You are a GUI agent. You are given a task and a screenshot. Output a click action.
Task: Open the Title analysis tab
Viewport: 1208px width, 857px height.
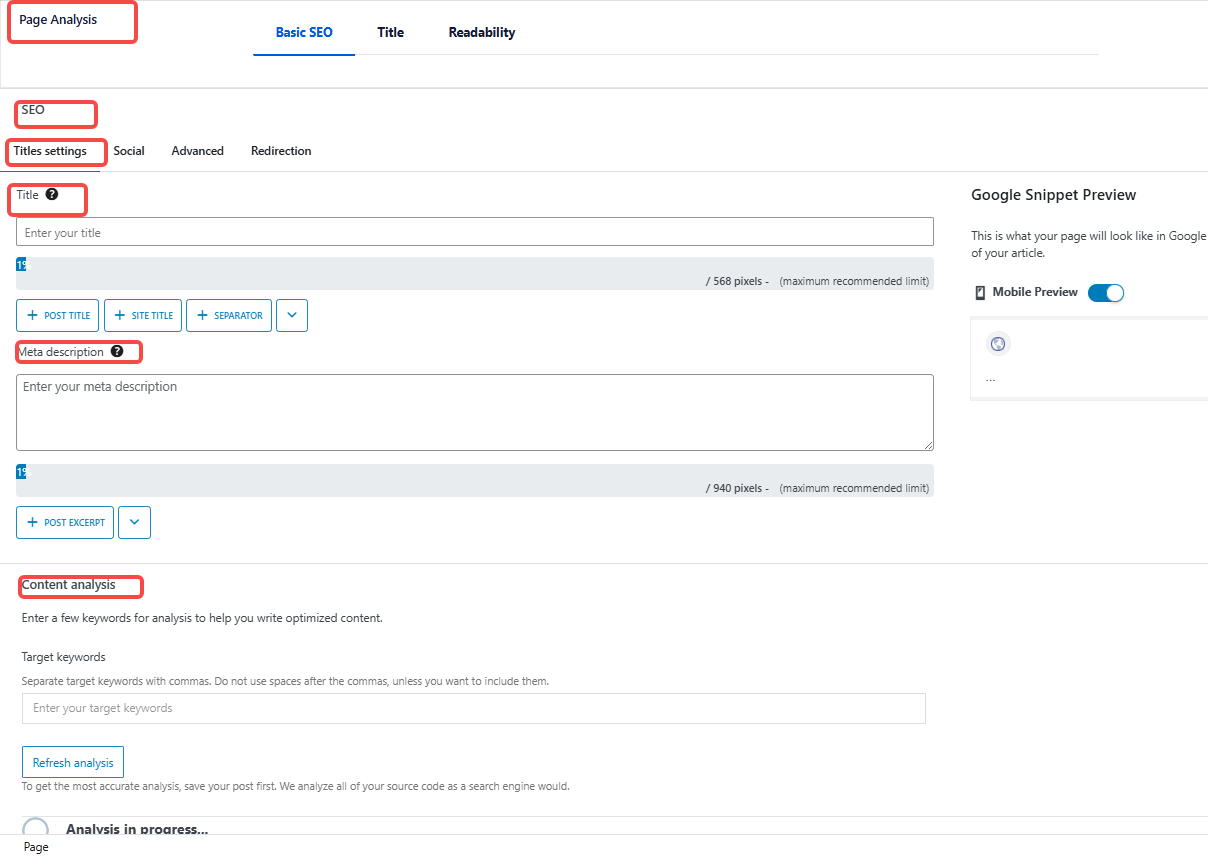(390, 32)
